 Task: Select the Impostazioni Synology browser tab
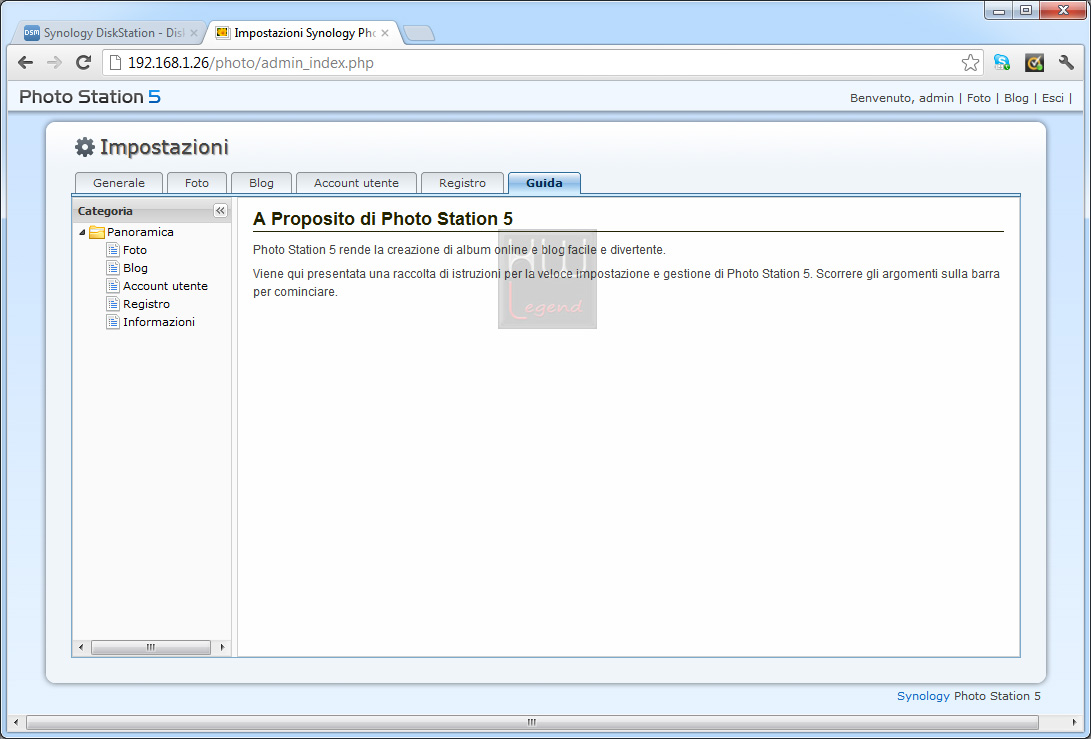pos(304,33)
